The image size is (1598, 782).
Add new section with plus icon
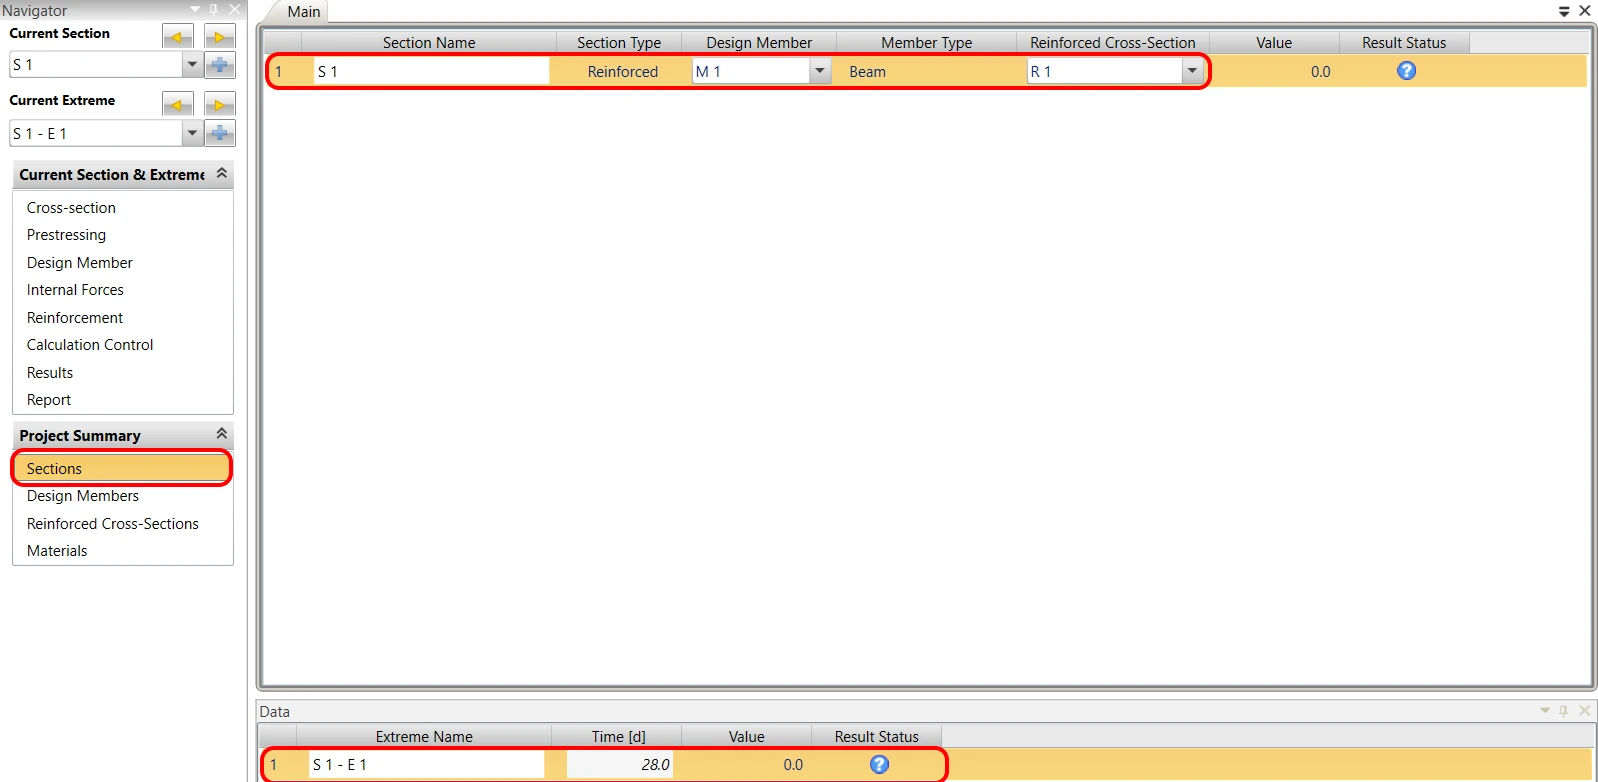tap(219, 65)
